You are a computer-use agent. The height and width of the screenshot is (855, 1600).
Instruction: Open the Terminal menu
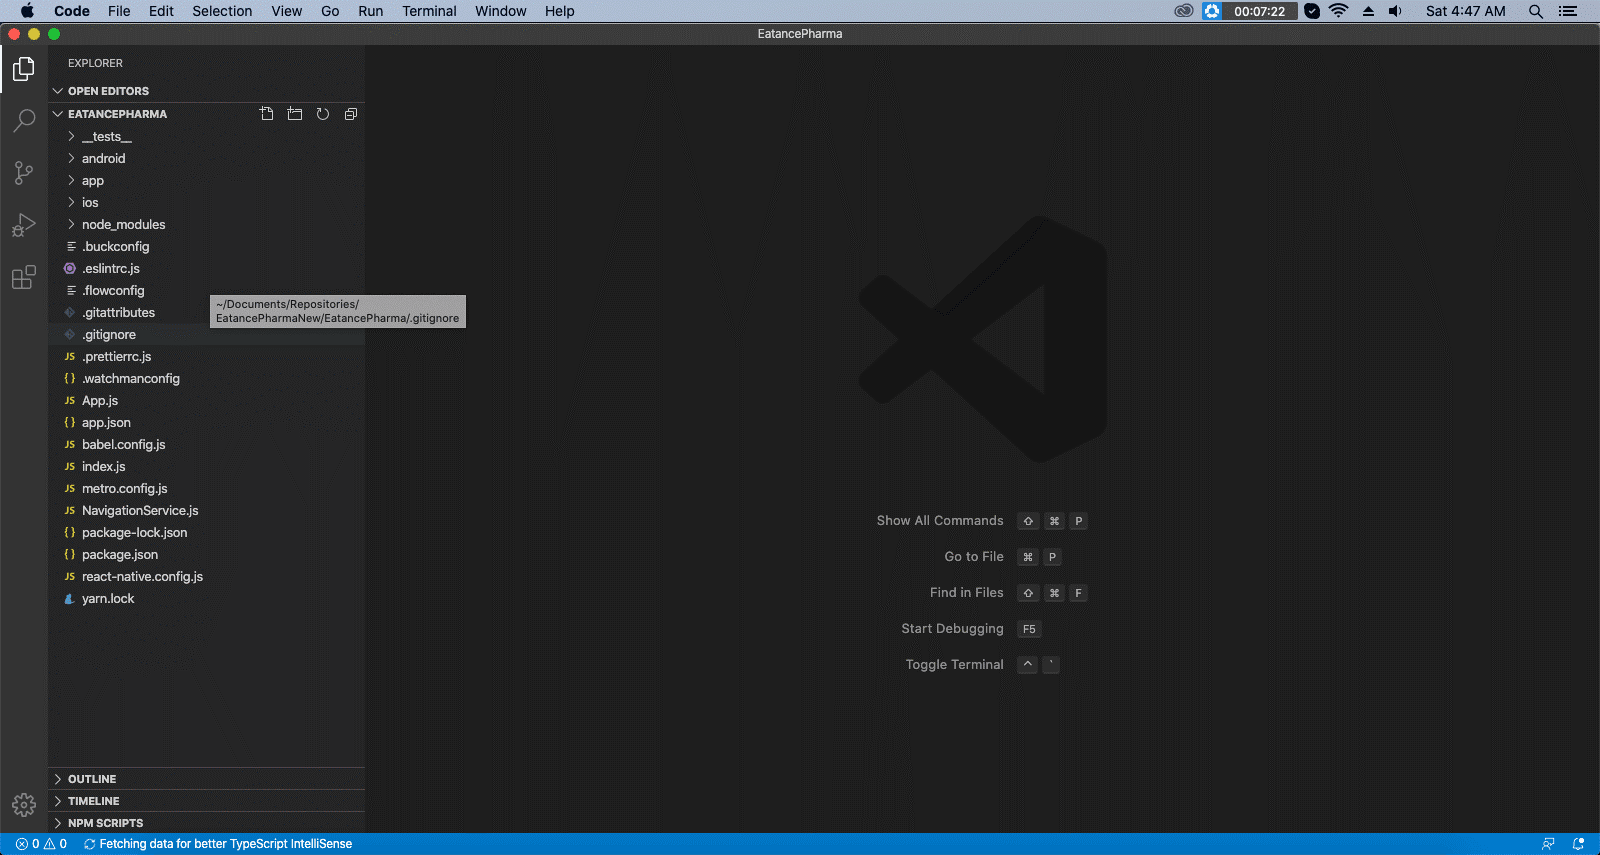pyautogui.click(x=429, y=11)
